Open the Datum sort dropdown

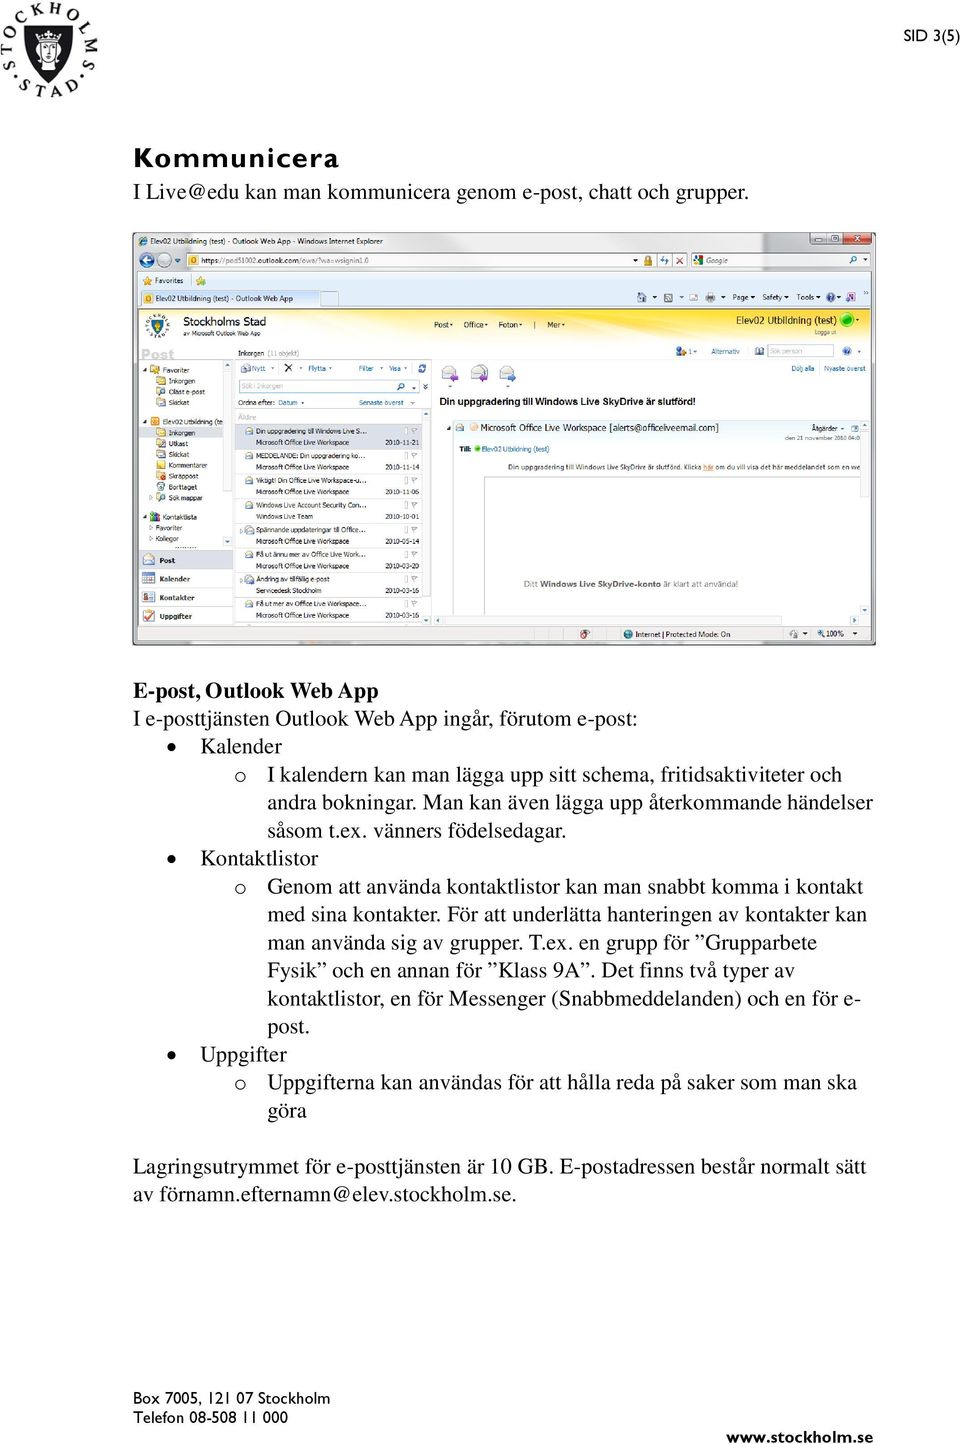point(290,403)
